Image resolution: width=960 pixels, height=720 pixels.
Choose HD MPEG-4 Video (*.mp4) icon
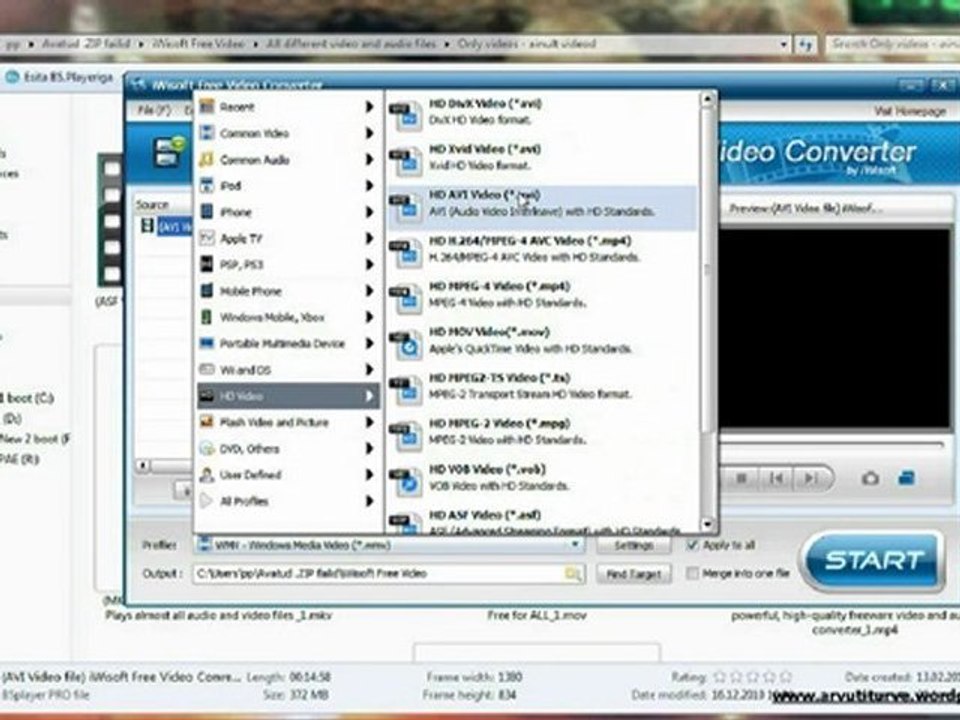(405, 298)
